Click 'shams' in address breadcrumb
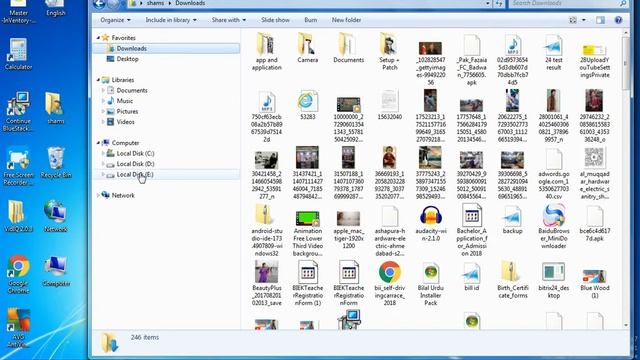Screen dimensions: 640x360 click(x=155, y=3)
